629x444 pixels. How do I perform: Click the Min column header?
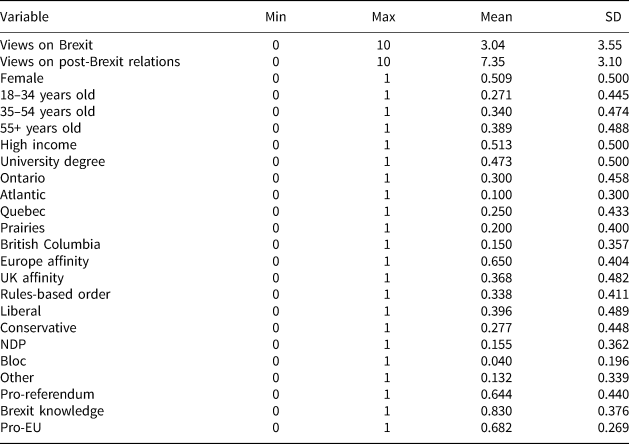pyautogui.click(x=275, y=17)
